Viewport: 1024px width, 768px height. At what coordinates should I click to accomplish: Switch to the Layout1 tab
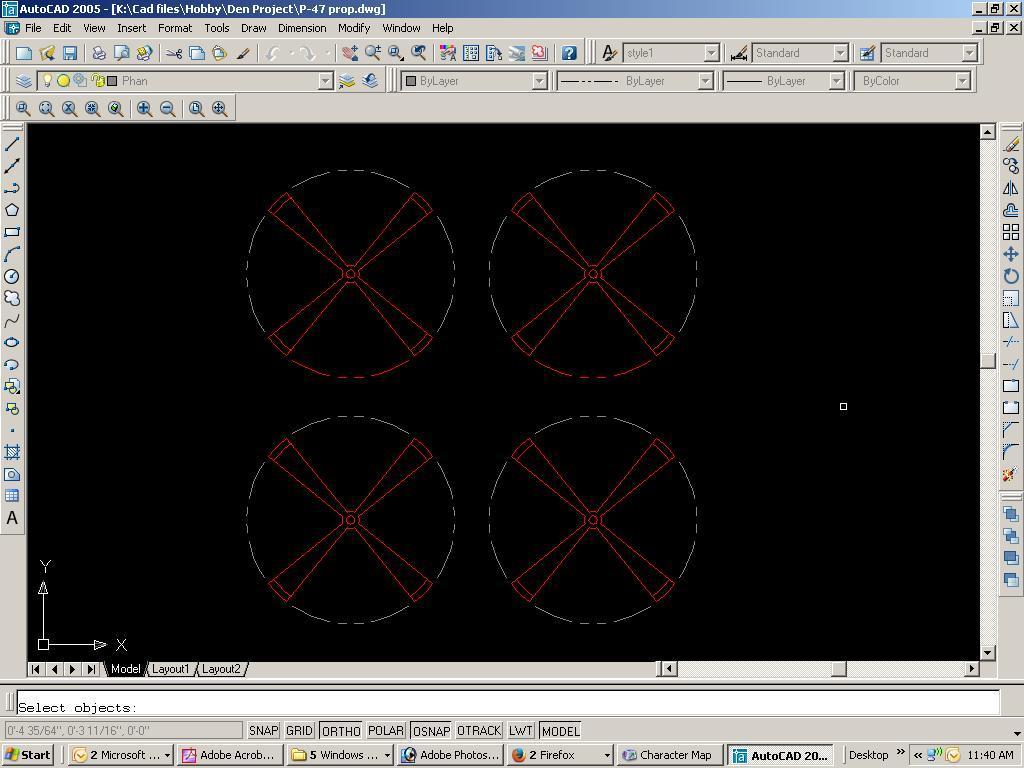click(x=170, y=669)
